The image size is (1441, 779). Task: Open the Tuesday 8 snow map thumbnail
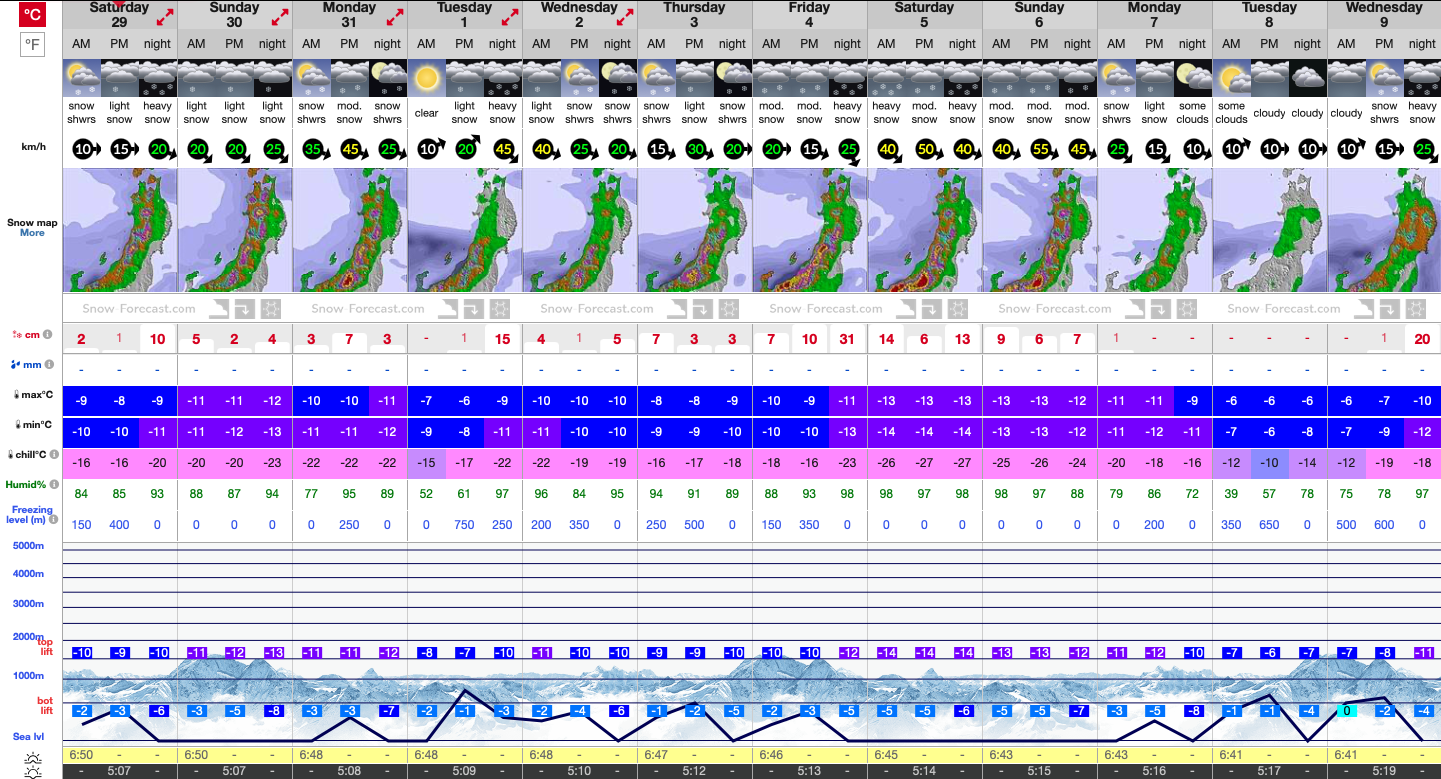[x=1270, y=230]
